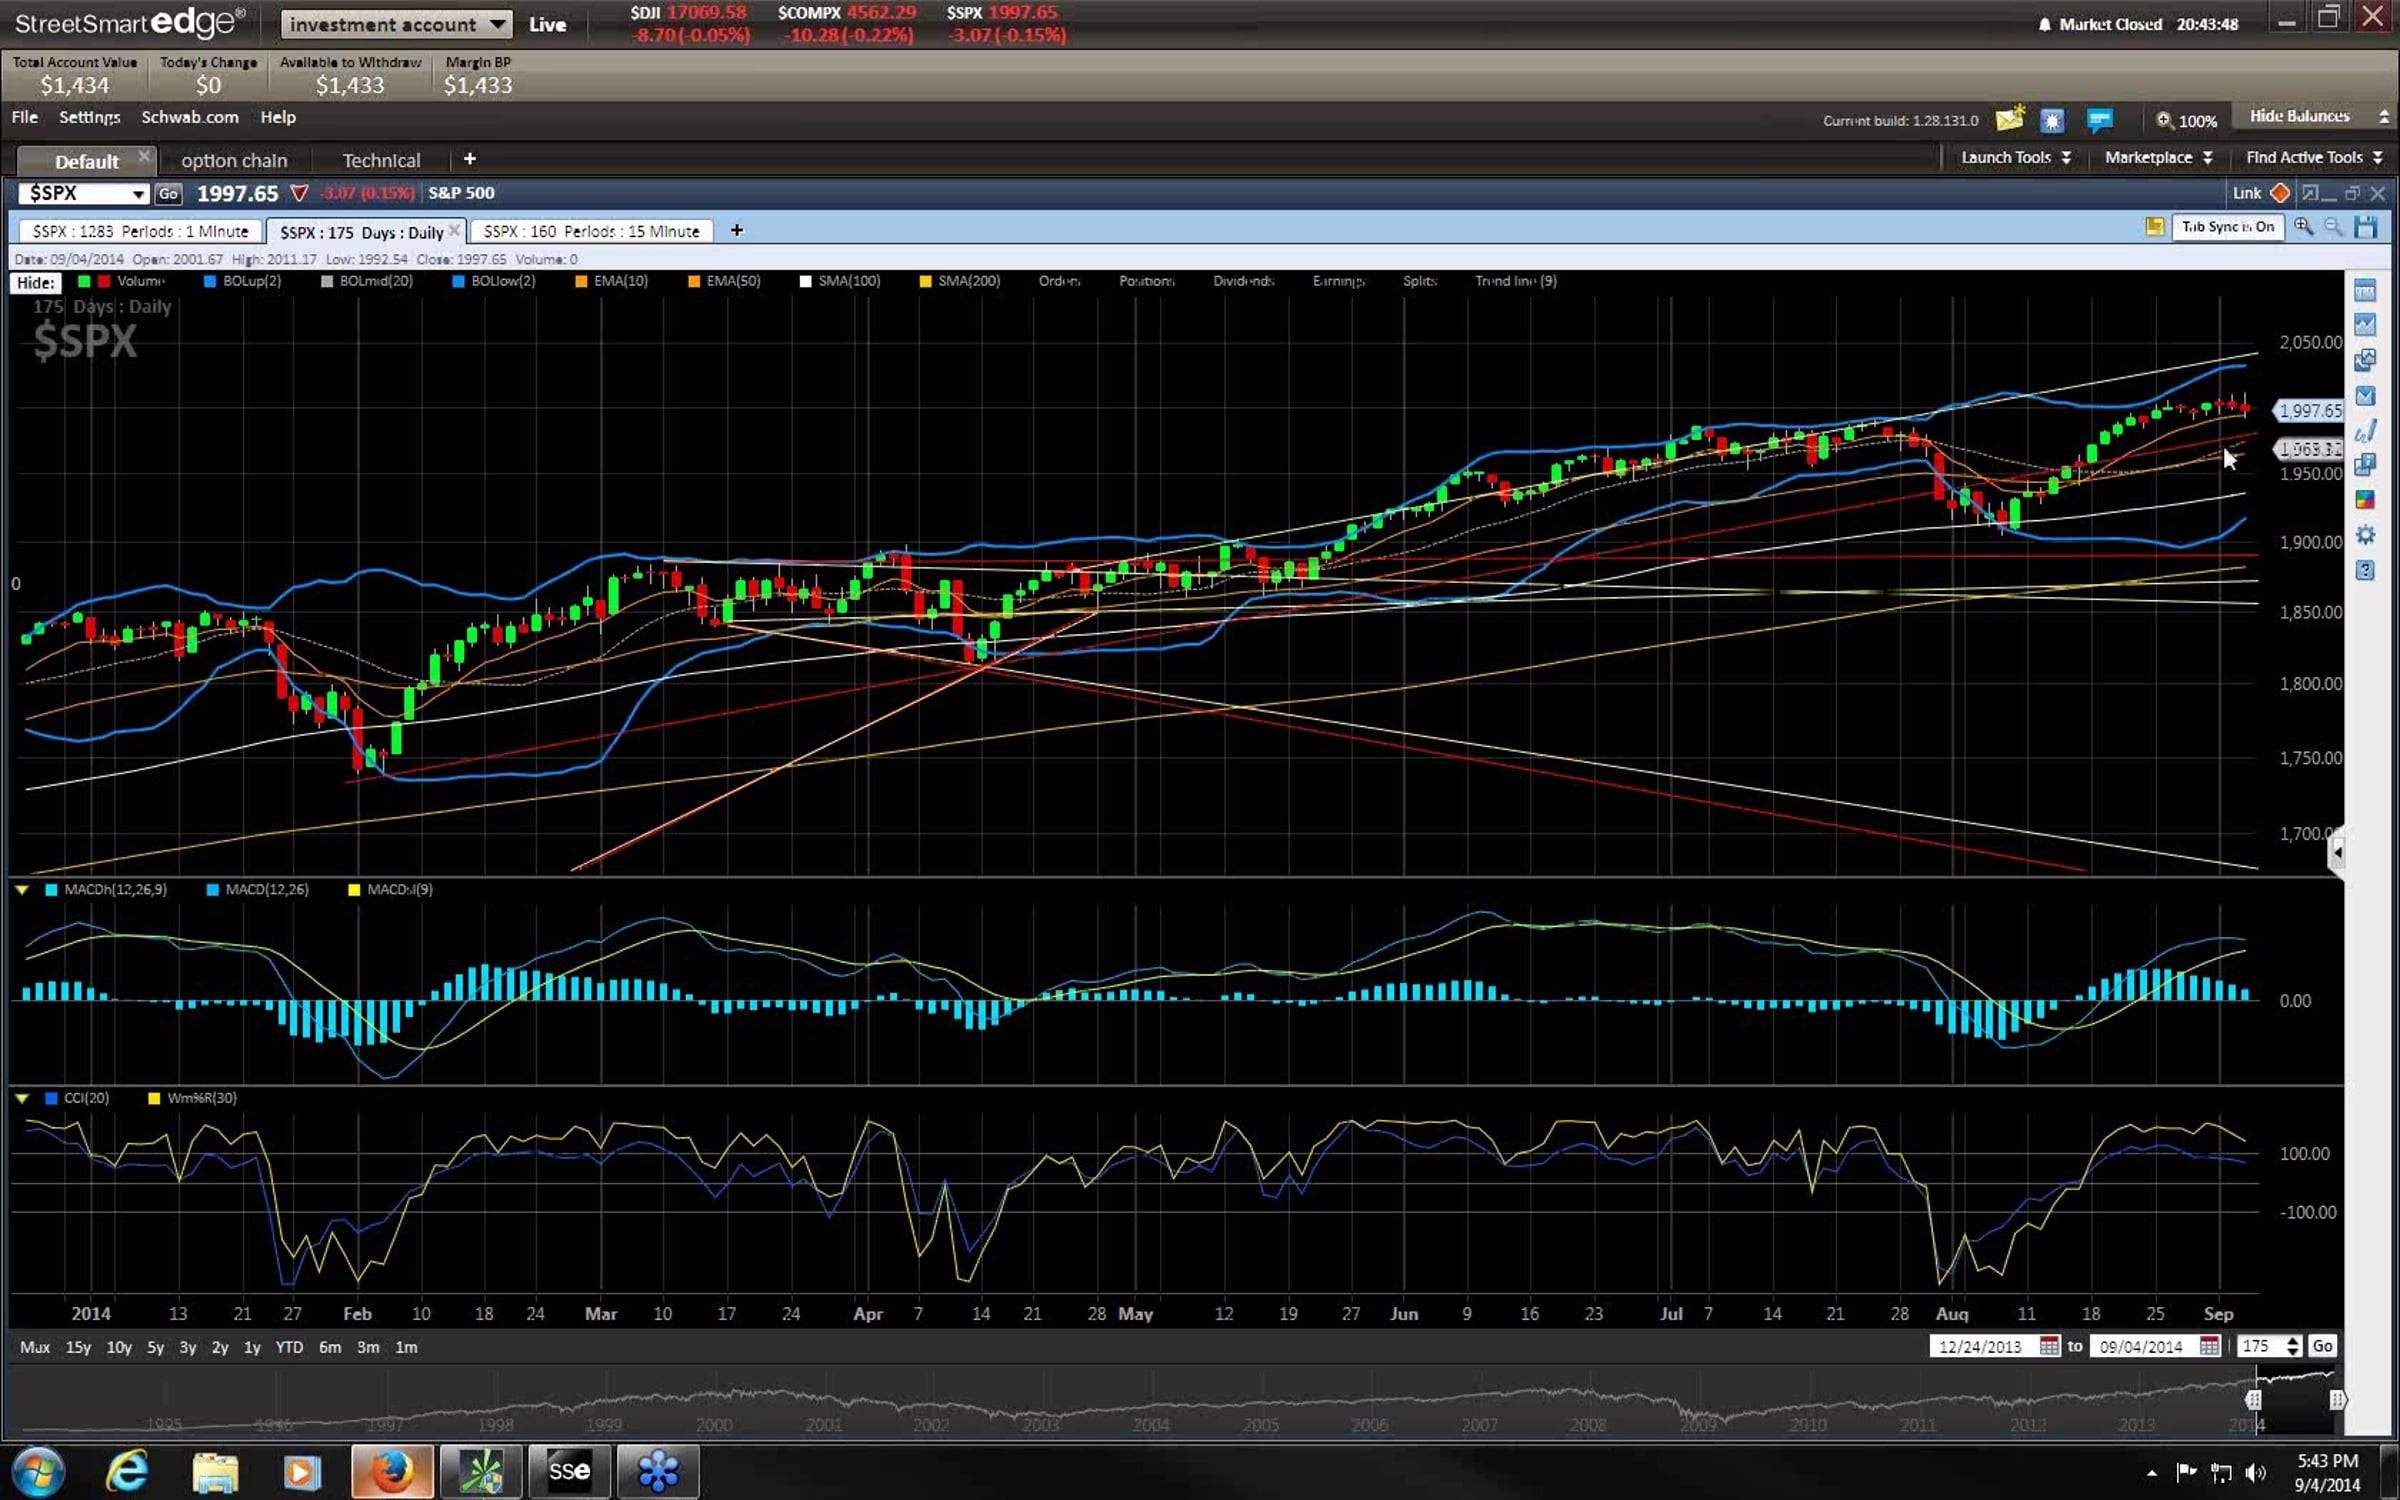This screenshot has height=1500, width=2400.
Task: Click the chart help question mark icon
Action: pyautogui.click(x=2364, y=570)
